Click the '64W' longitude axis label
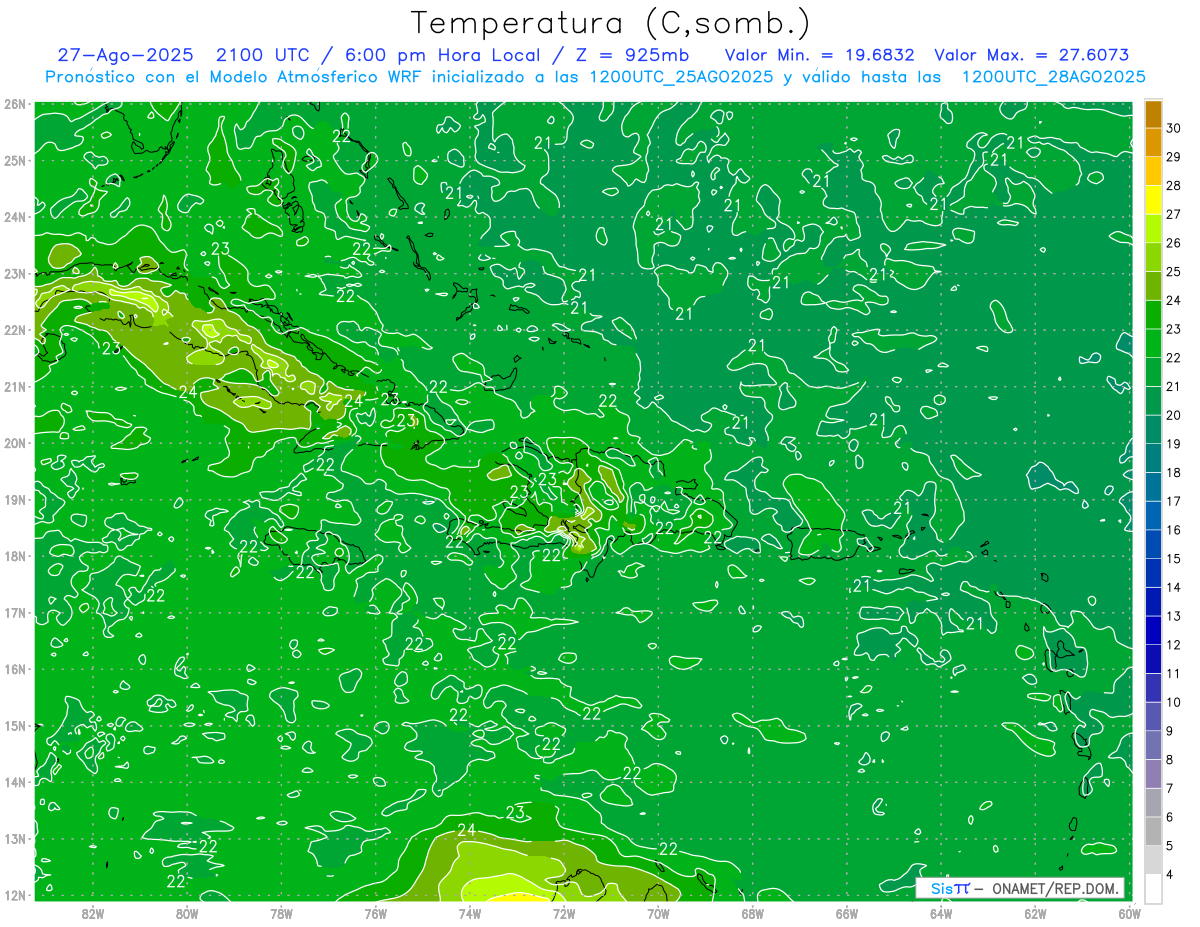 (941, 913)
